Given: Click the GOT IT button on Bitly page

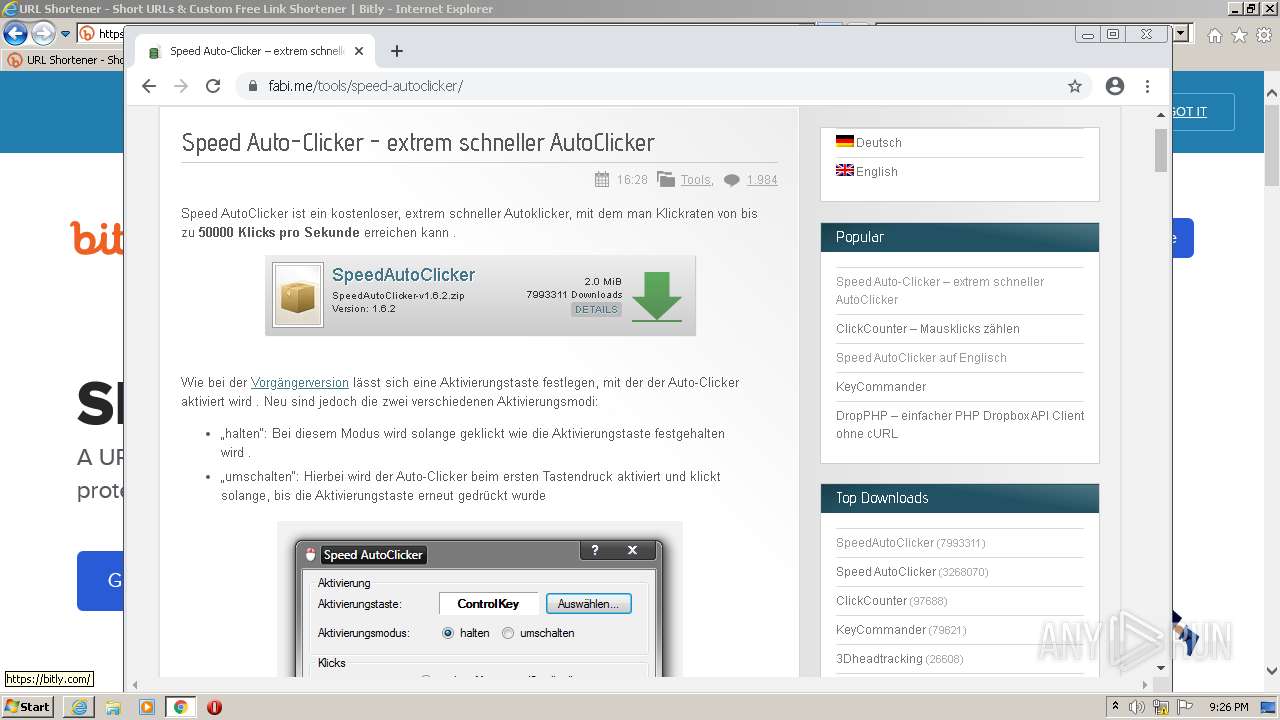Looking at the screenshot, I should [1191, 112].
